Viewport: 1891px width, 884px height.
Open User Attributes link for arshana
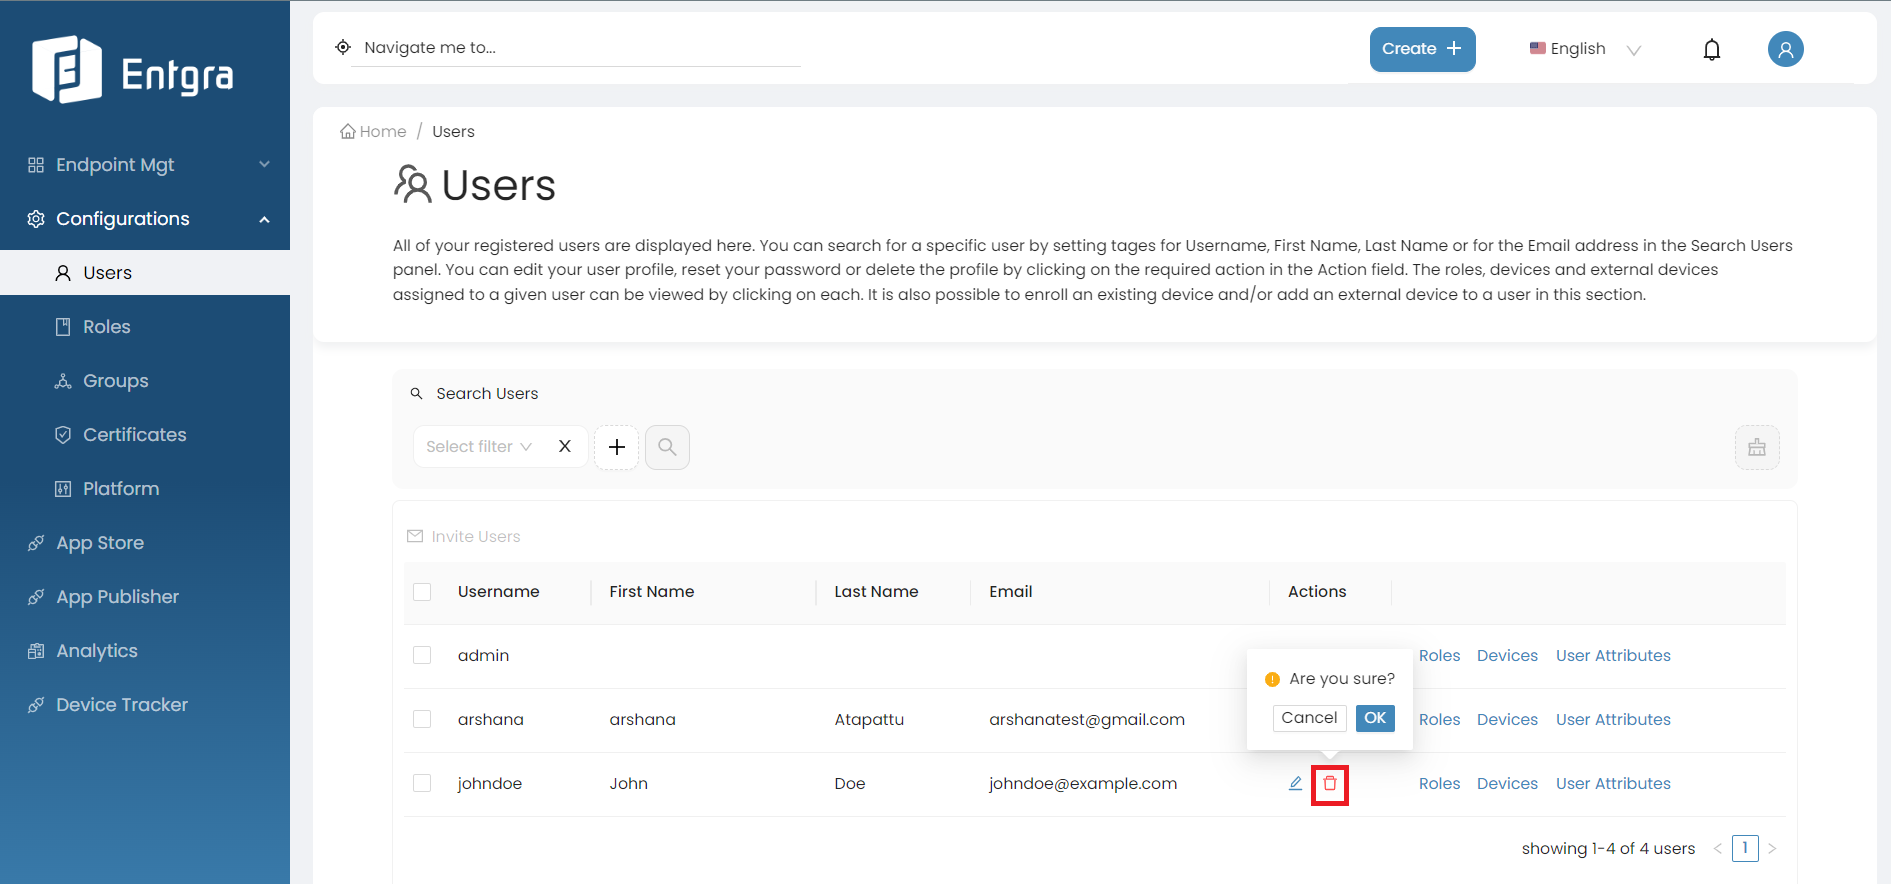click(x=1612, y=720)
